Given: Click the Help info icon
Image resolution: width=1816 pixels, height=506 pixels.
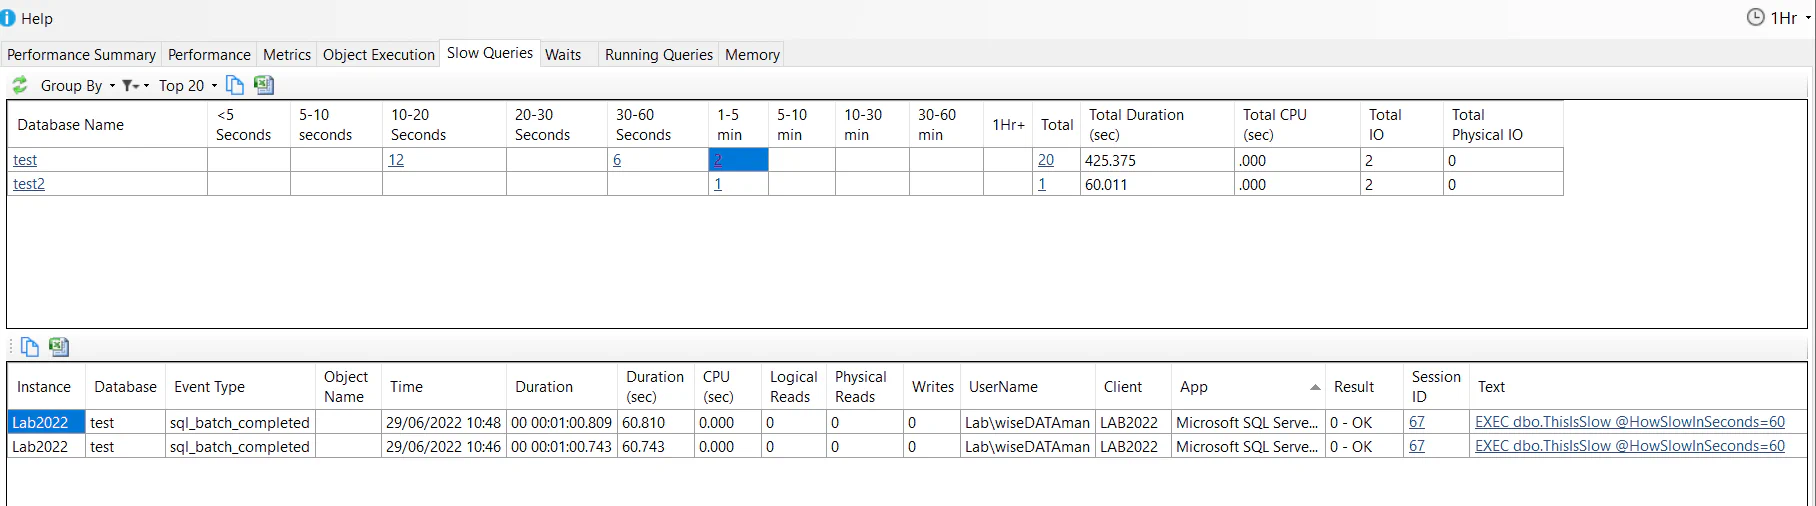Looking at the screenshot, I should point(8,18).
